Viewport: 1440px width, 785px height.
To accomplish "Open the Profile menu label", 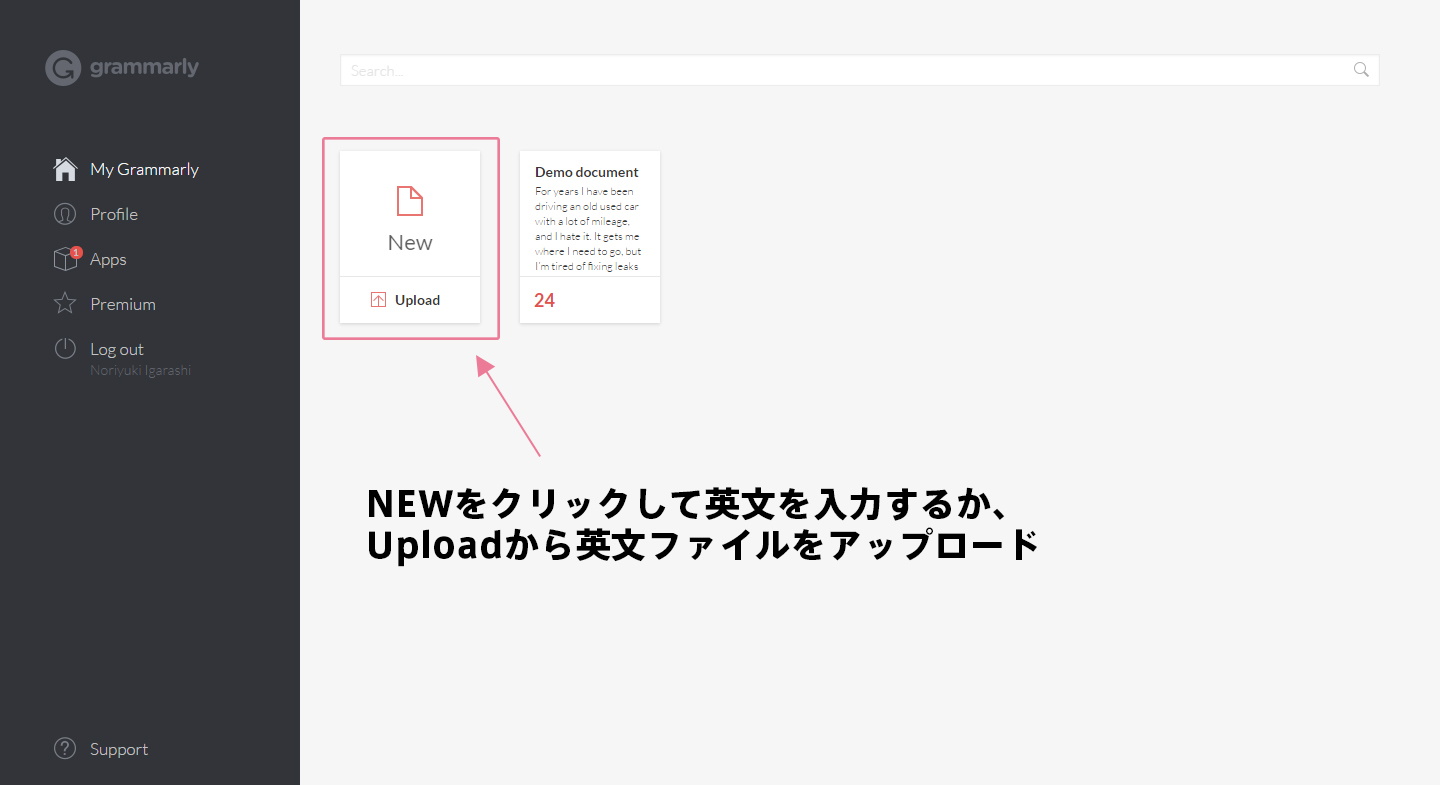I will pyautogui.click(x=114, y=214).
